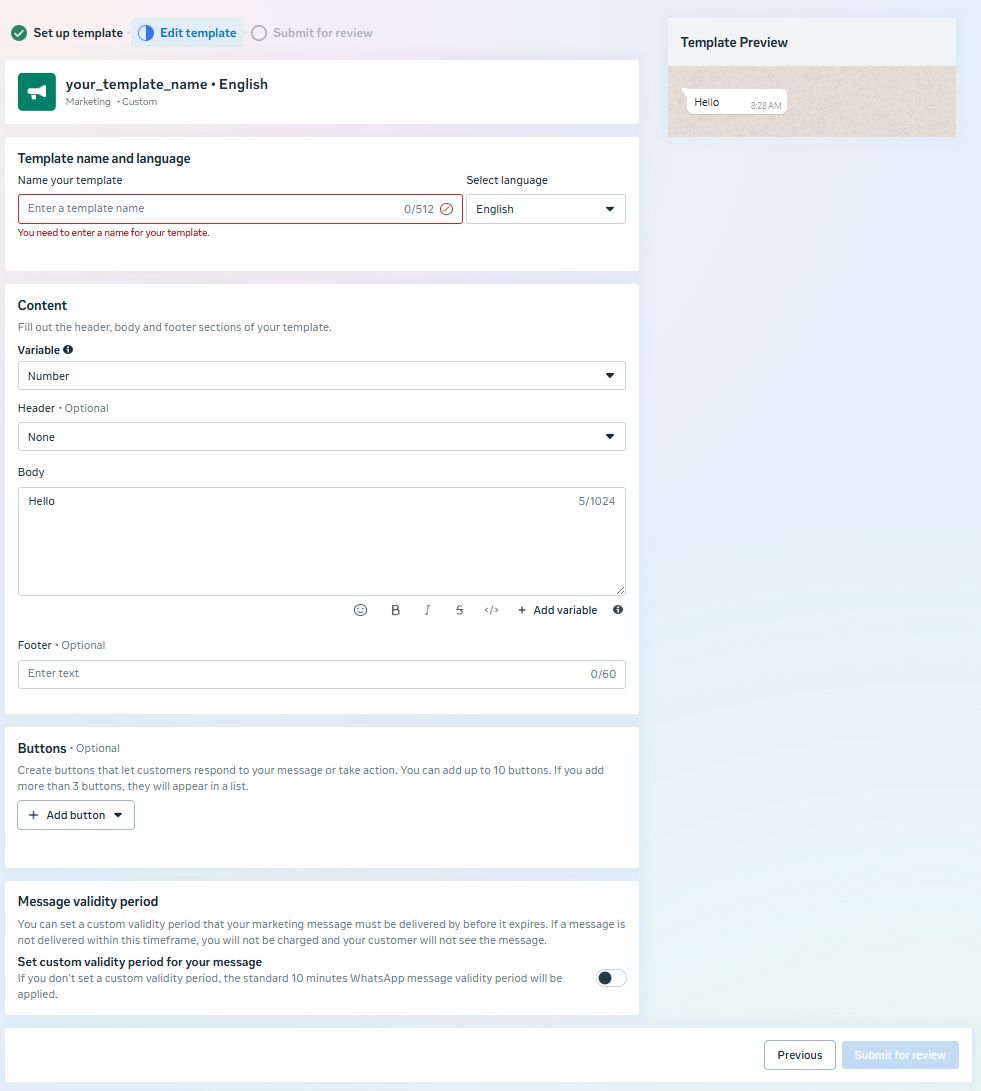Expand the Add button dropdown

click(x=76, y=815)
